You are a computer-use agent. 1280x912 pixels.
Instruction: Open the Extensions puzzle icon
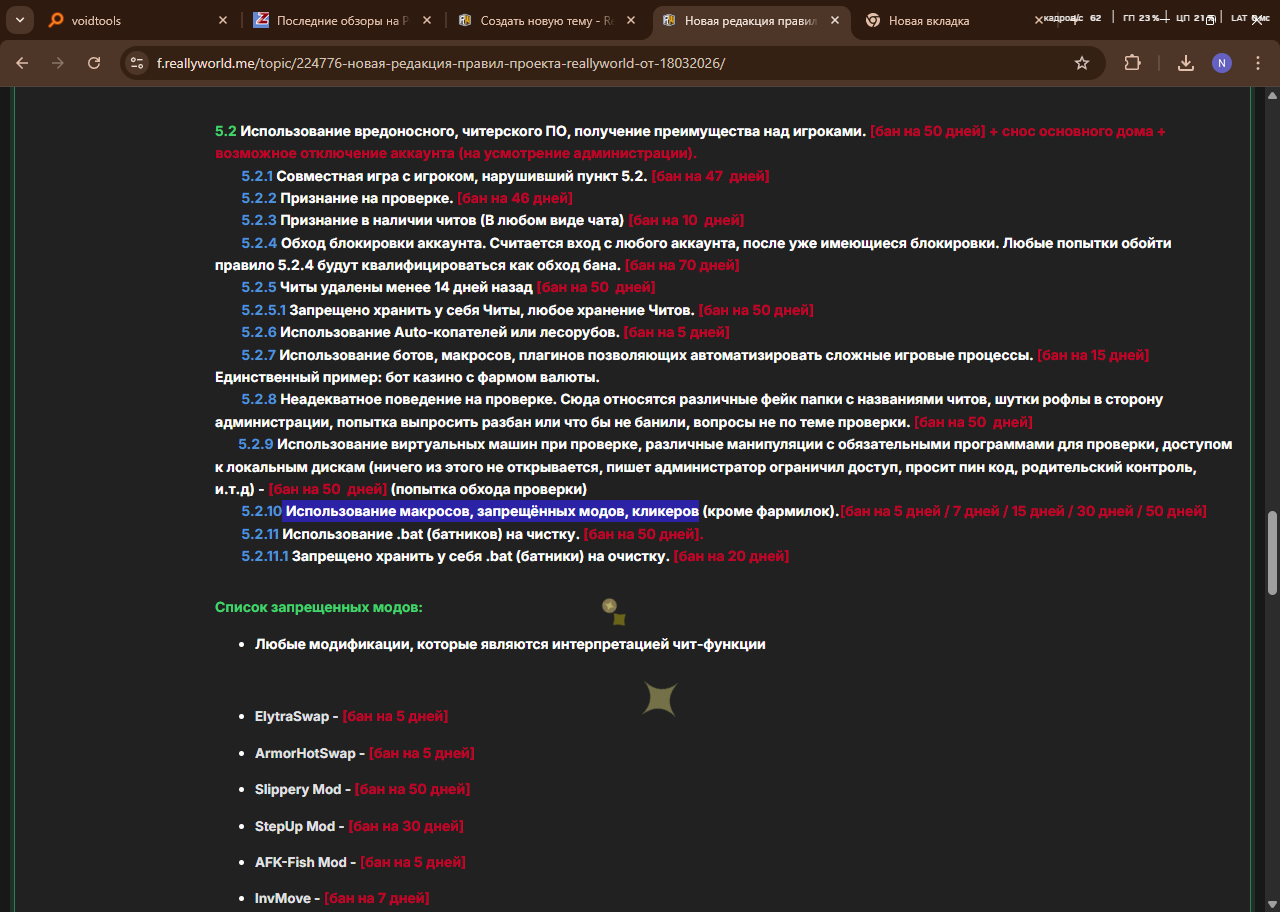click(1132, 63)
